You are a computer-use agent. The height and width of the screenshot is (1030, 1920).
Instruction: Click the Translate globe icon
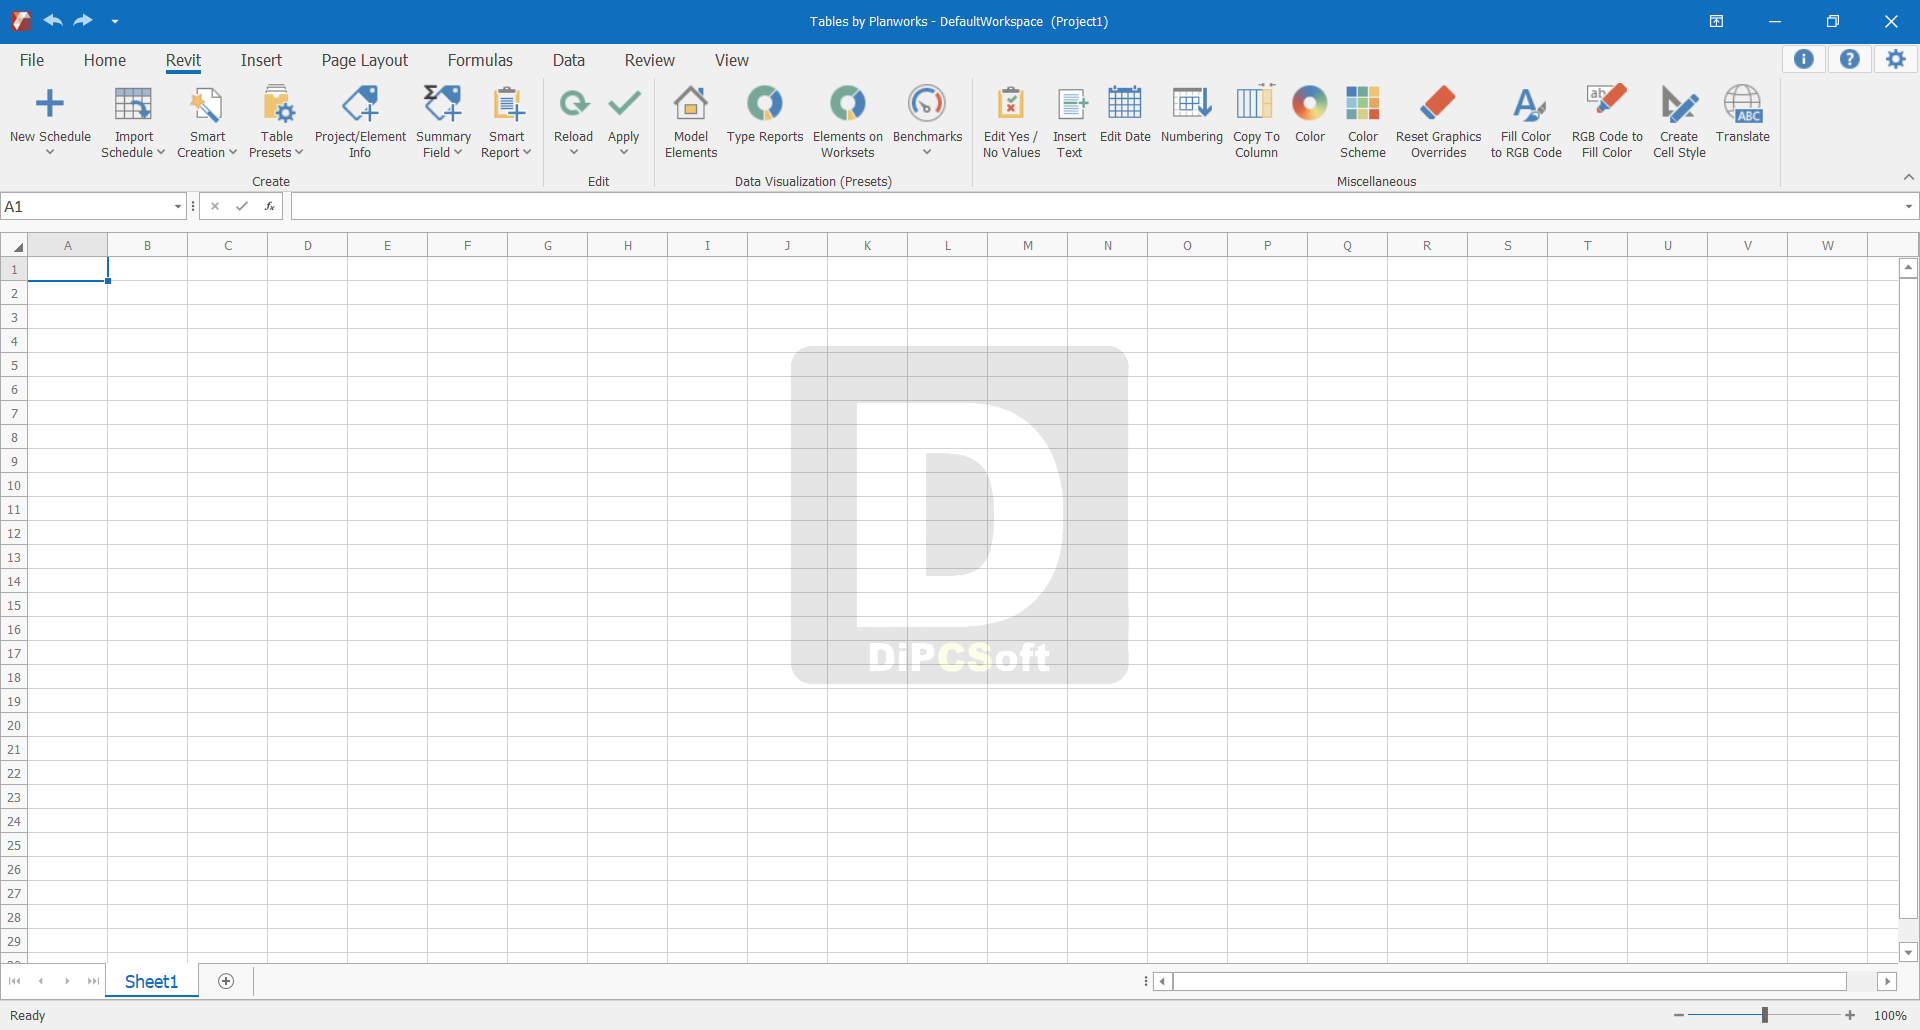tap(1743, 104)
